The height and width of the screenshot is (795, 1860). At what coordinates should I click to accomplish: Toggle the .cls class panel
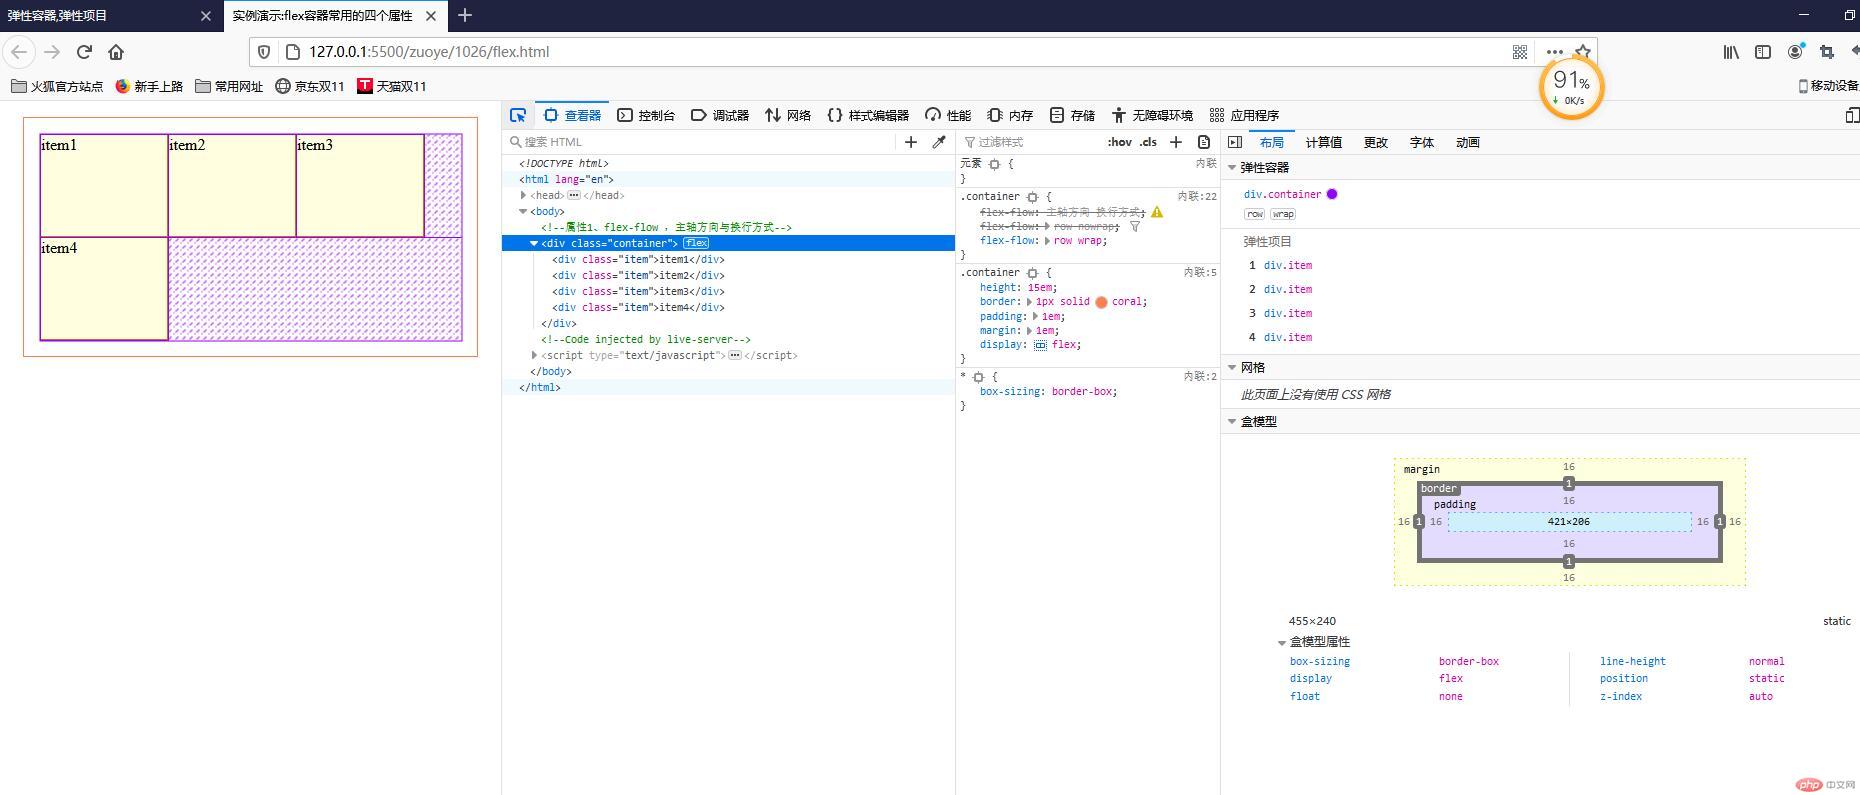pyautogui.click(x=1148, y=142)
